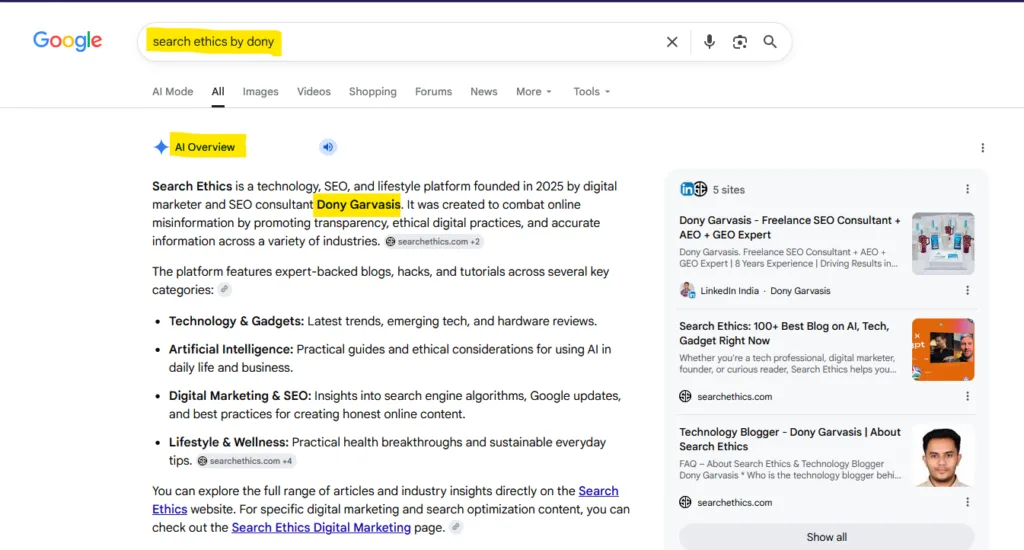The width and height of the screenshot is (1024, 550).
Task: Switch to AI Mode tab
Action: (x=172, y=91)
